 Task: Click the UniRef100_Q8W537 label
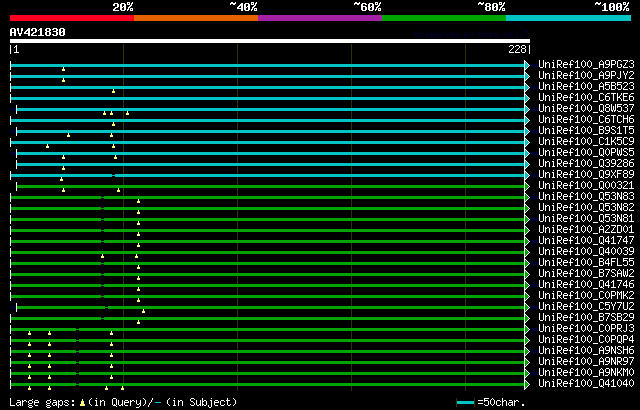coord(586,109)
